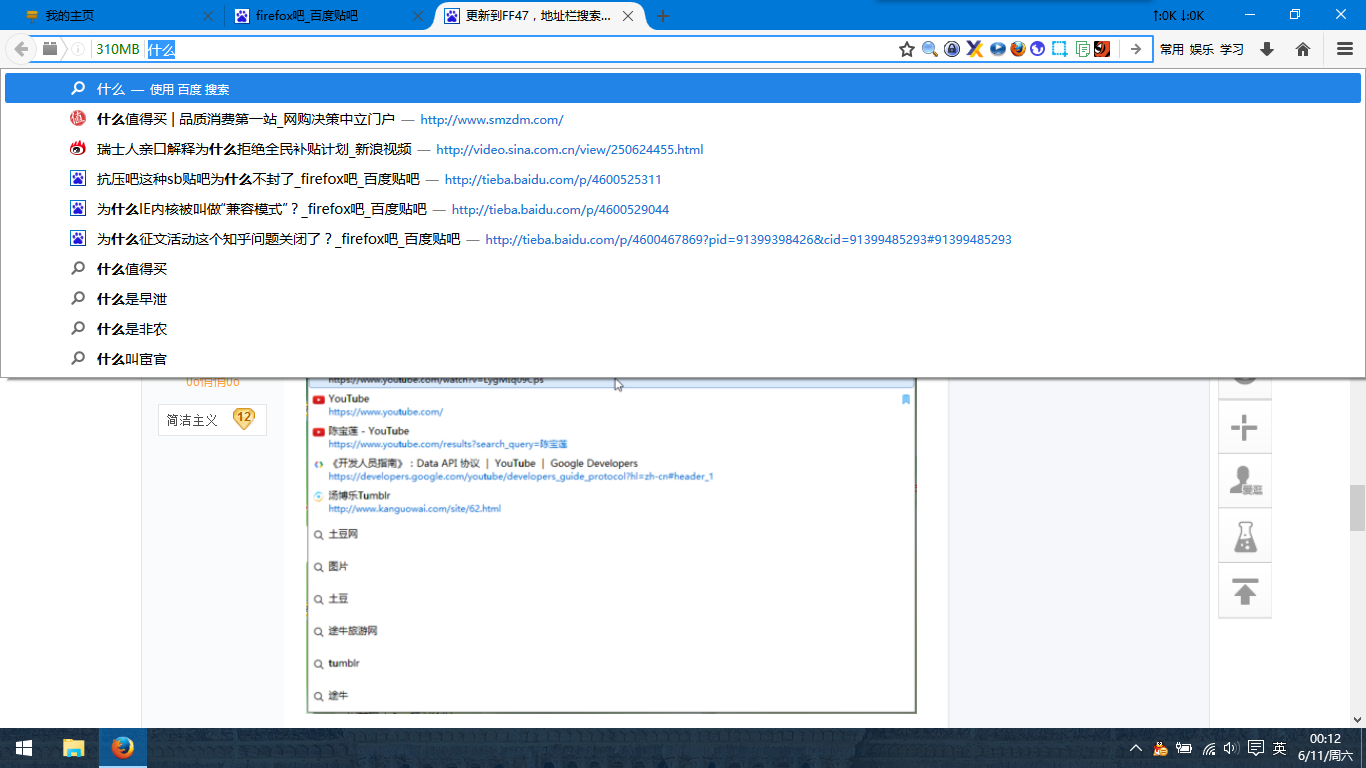Click the scrollbar down arrow

[x=1357, y=719]
